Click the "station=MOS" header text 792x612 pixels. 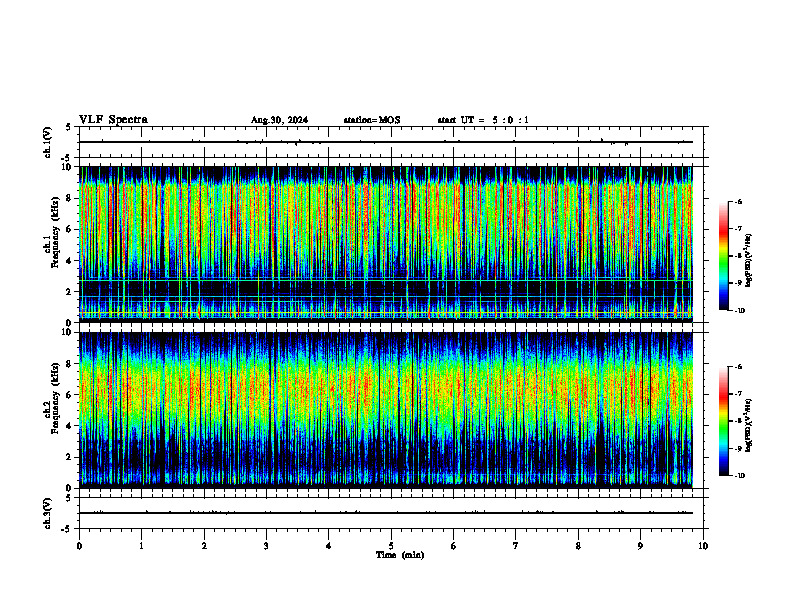[372, 120]
